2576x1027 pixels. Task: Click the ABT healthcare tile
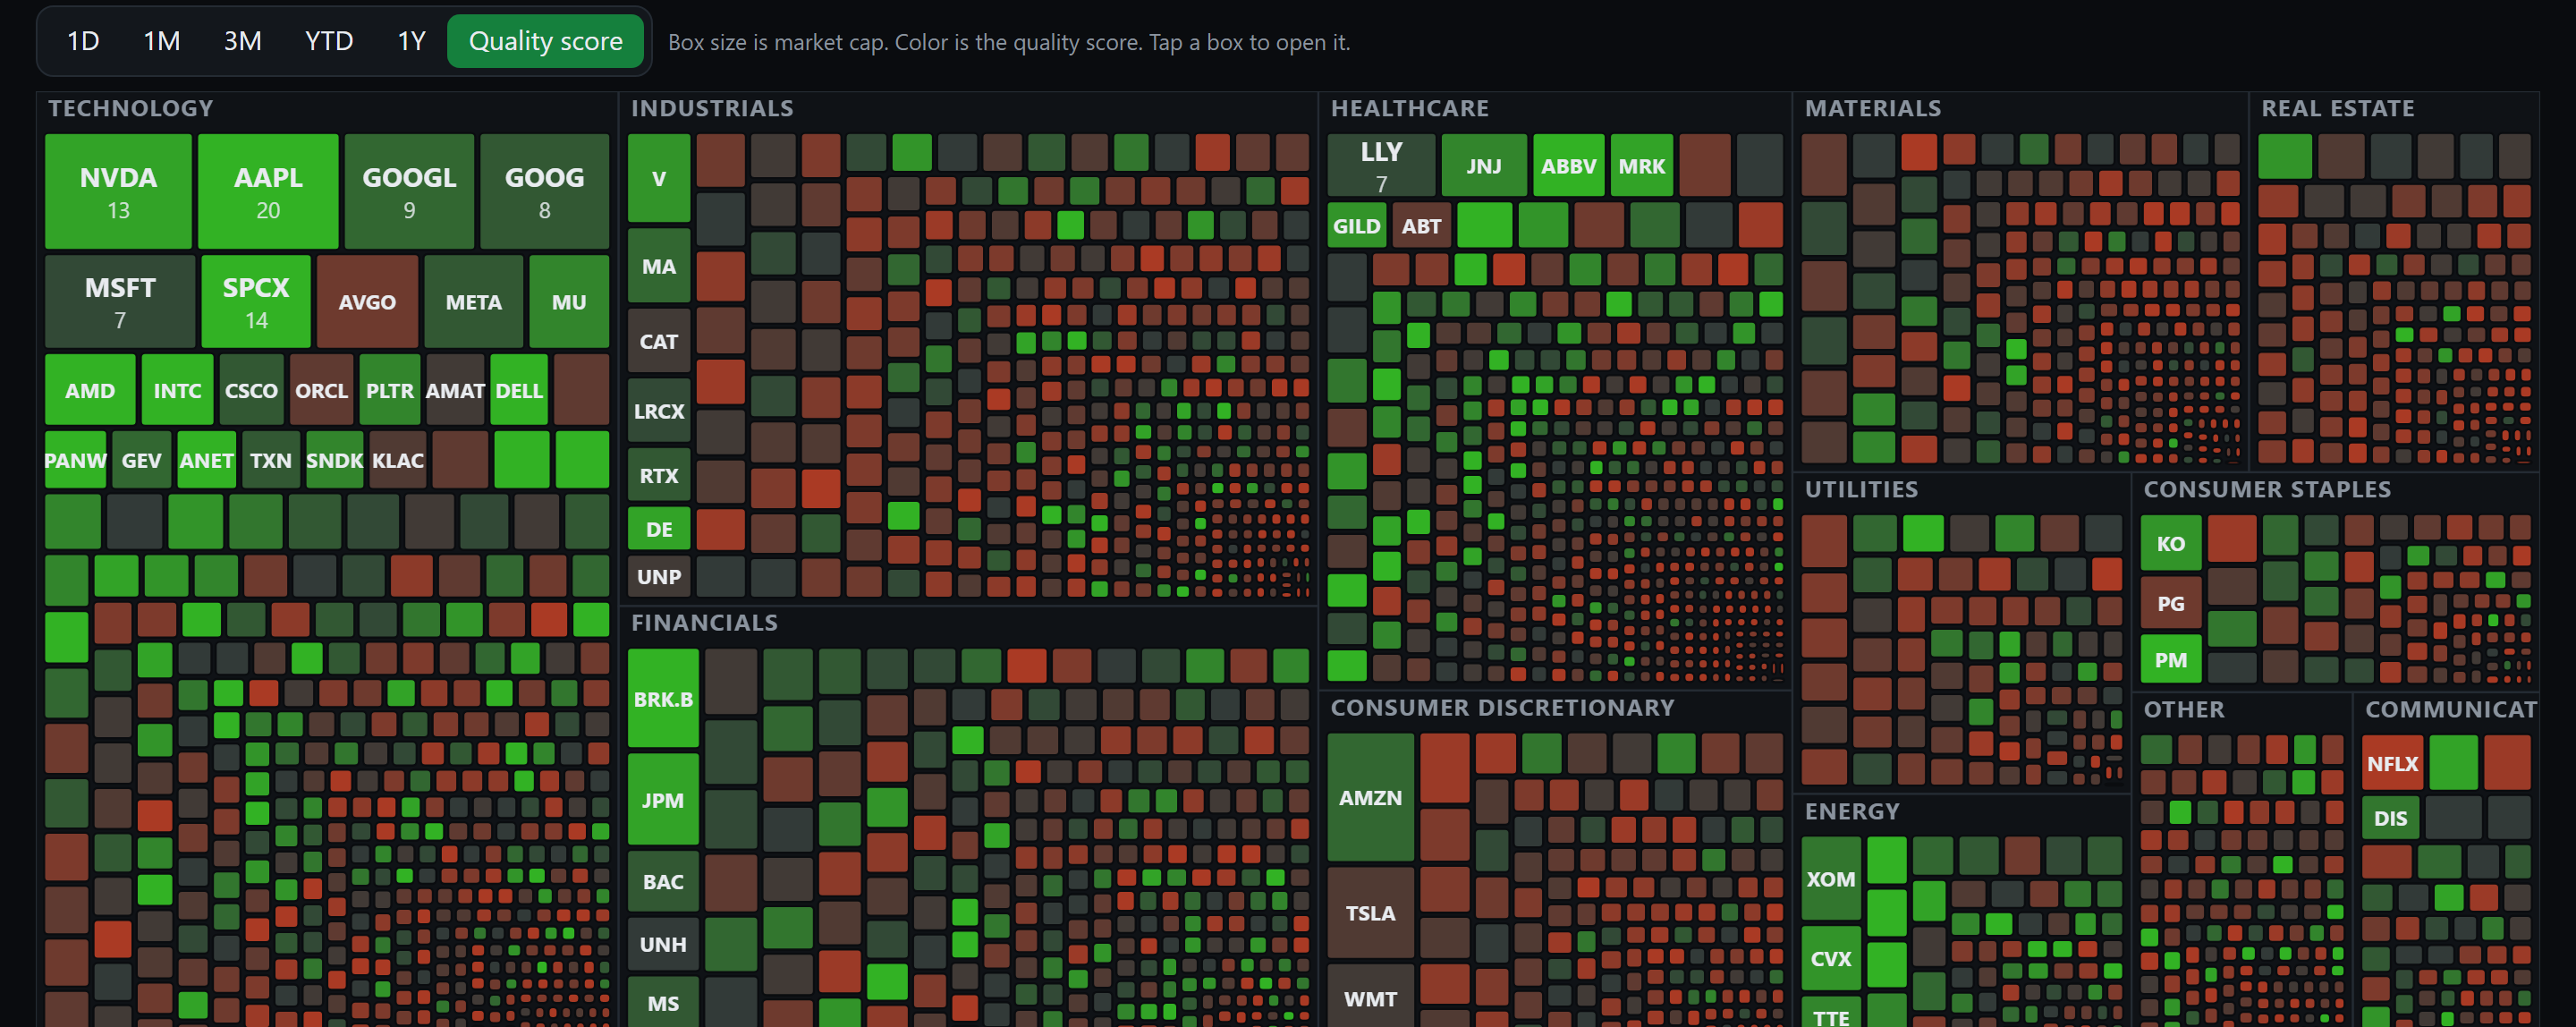click(1421, 225)
